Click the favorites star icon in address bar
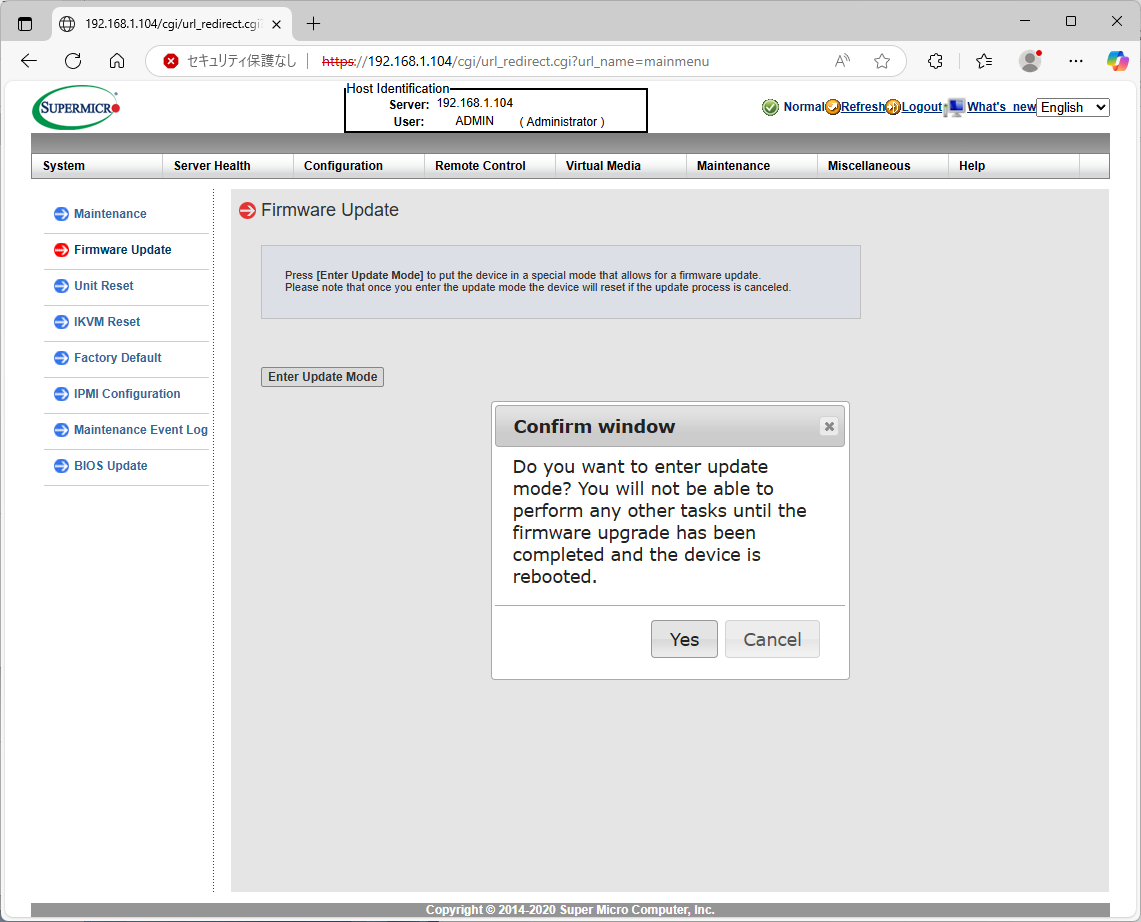This screenshot has width=1141, height=922. pyautogui.click(x=881, y=61)
